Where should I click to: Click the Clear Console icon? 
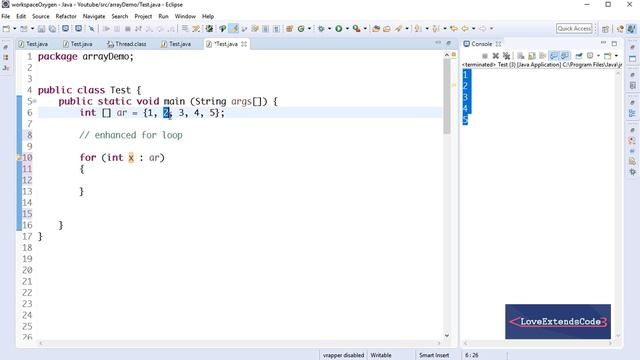click(x=521, y=56)
